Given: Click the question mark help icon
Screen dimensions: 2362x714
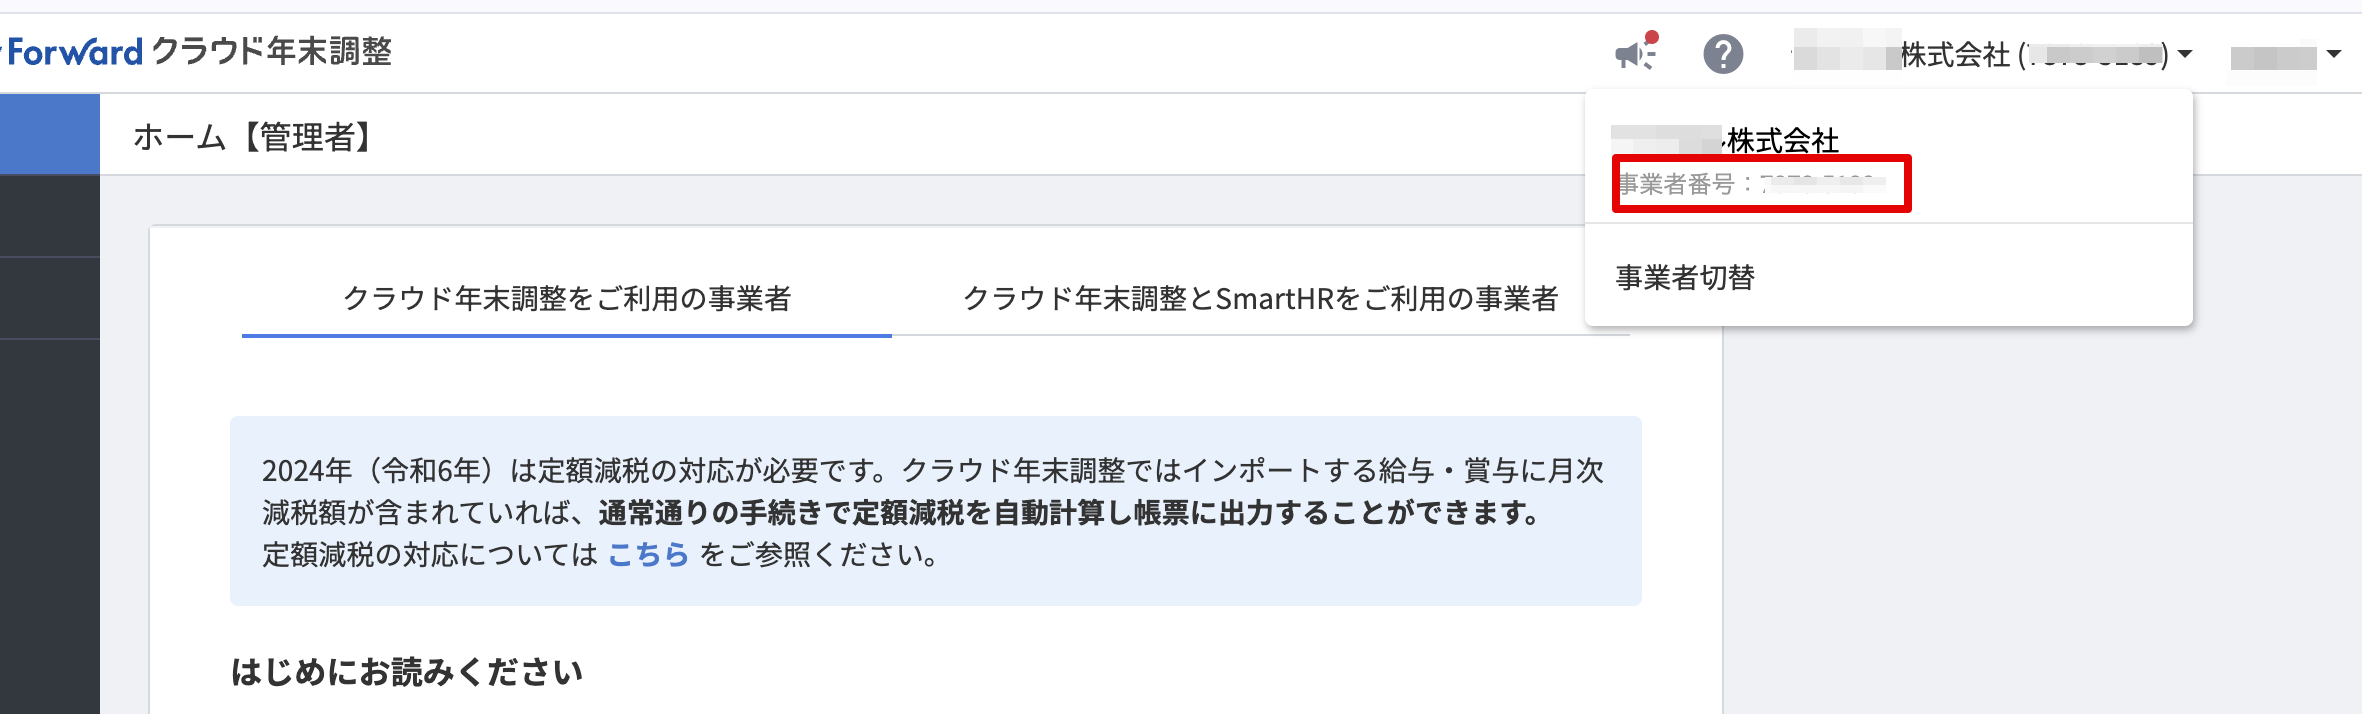Looking at the screenshot, I should [x=1723, y=54].
